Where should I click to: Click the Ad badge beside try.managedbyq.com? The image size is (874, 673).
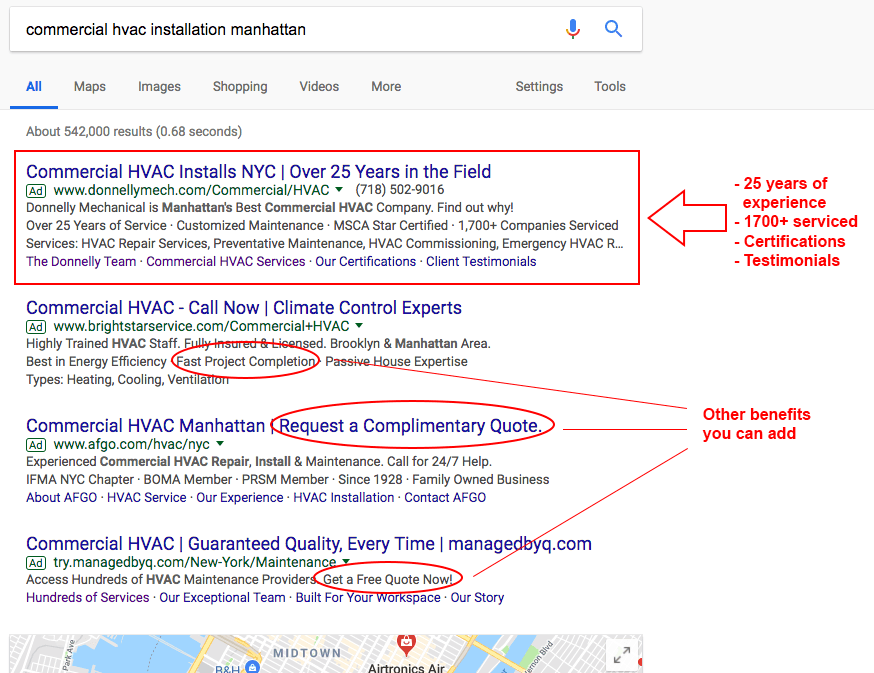coord(36,563)
